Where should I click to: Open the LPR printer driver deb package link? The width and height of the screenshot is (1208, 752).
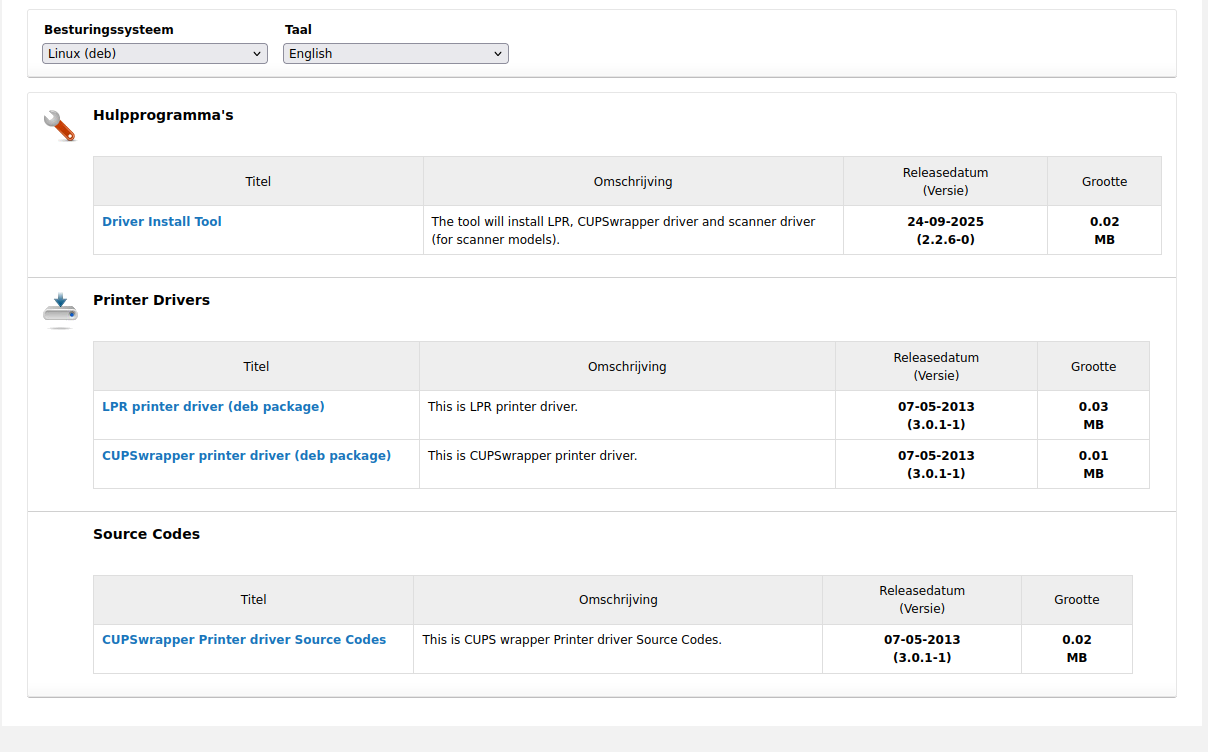click(x=213, y=407)
